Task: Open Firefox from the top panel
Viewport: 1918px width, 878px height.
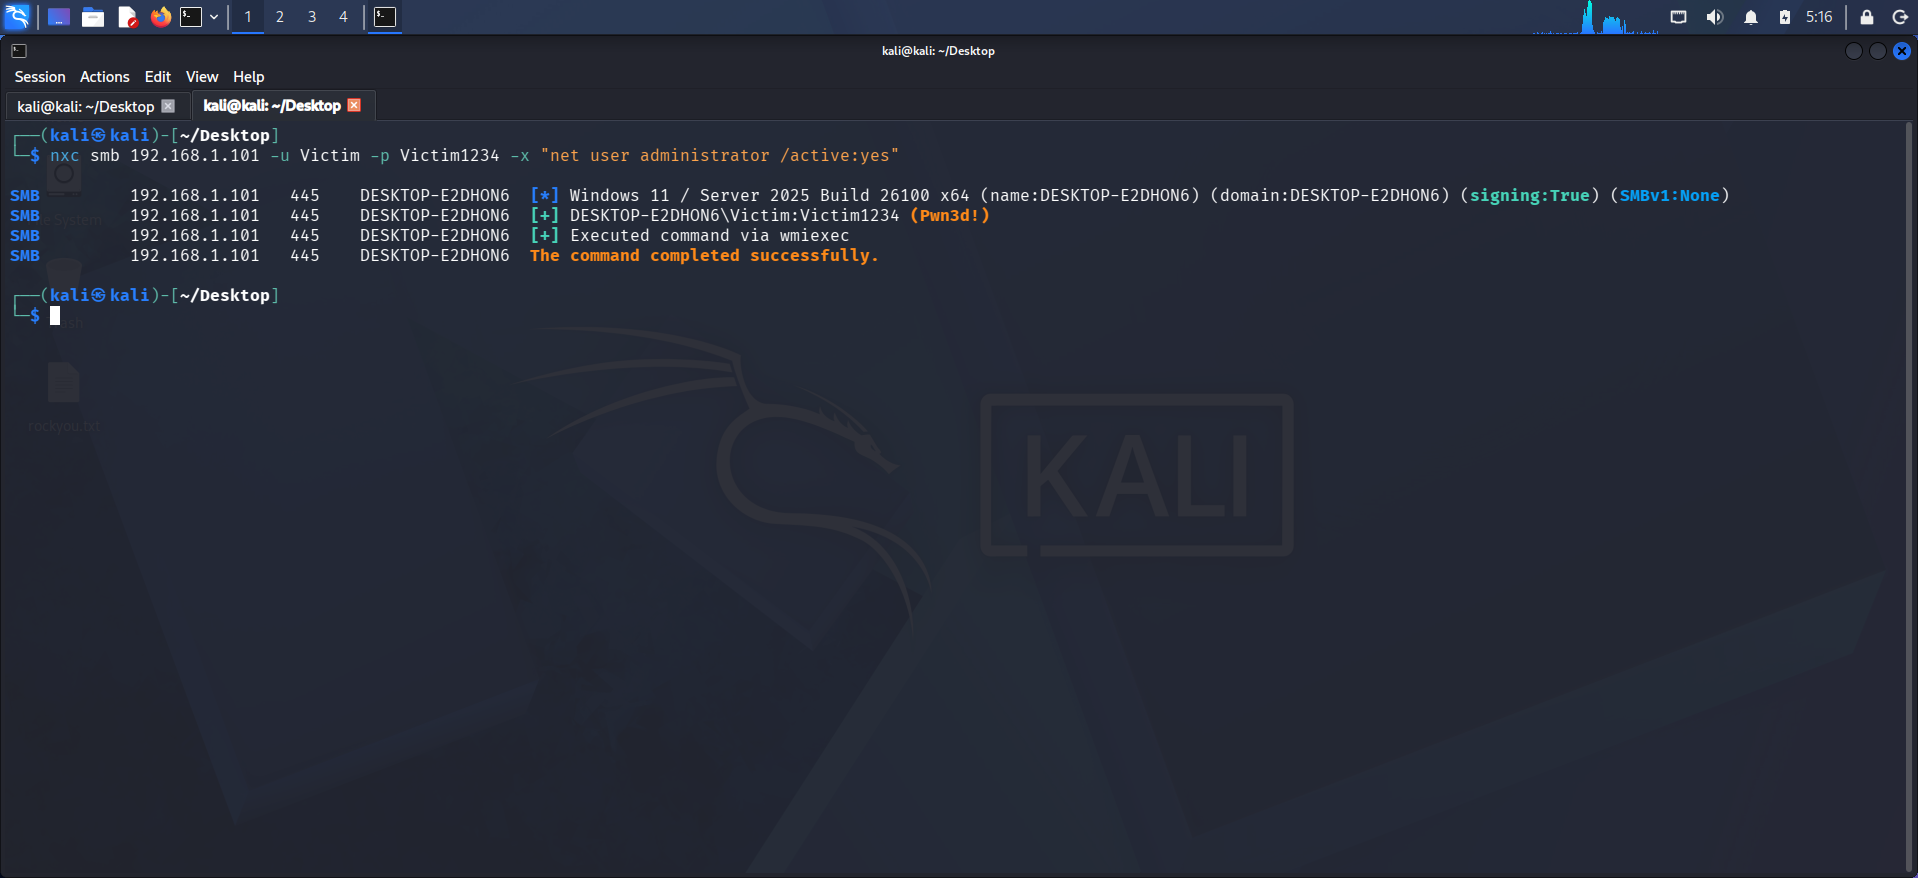Action: [x=160, y=17]
